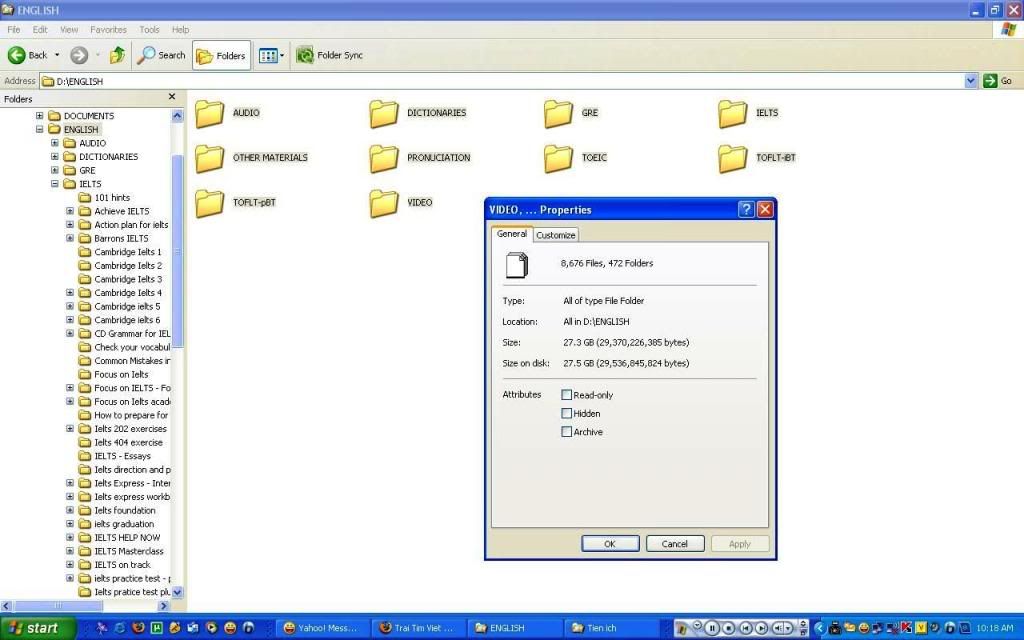
Task: Open Internet Explorer from Quick Launch
Action: click(120, 628)
